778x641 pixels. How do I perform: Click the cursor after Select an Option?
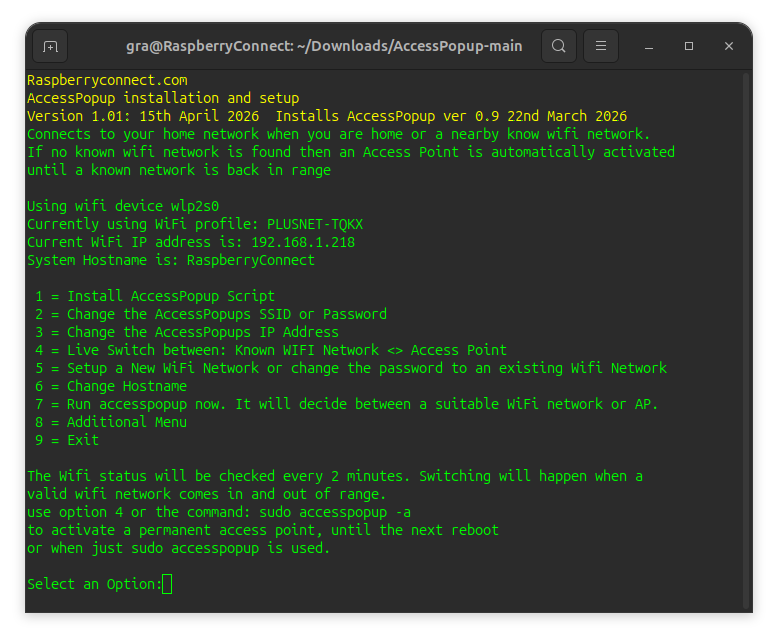(167, 584)
